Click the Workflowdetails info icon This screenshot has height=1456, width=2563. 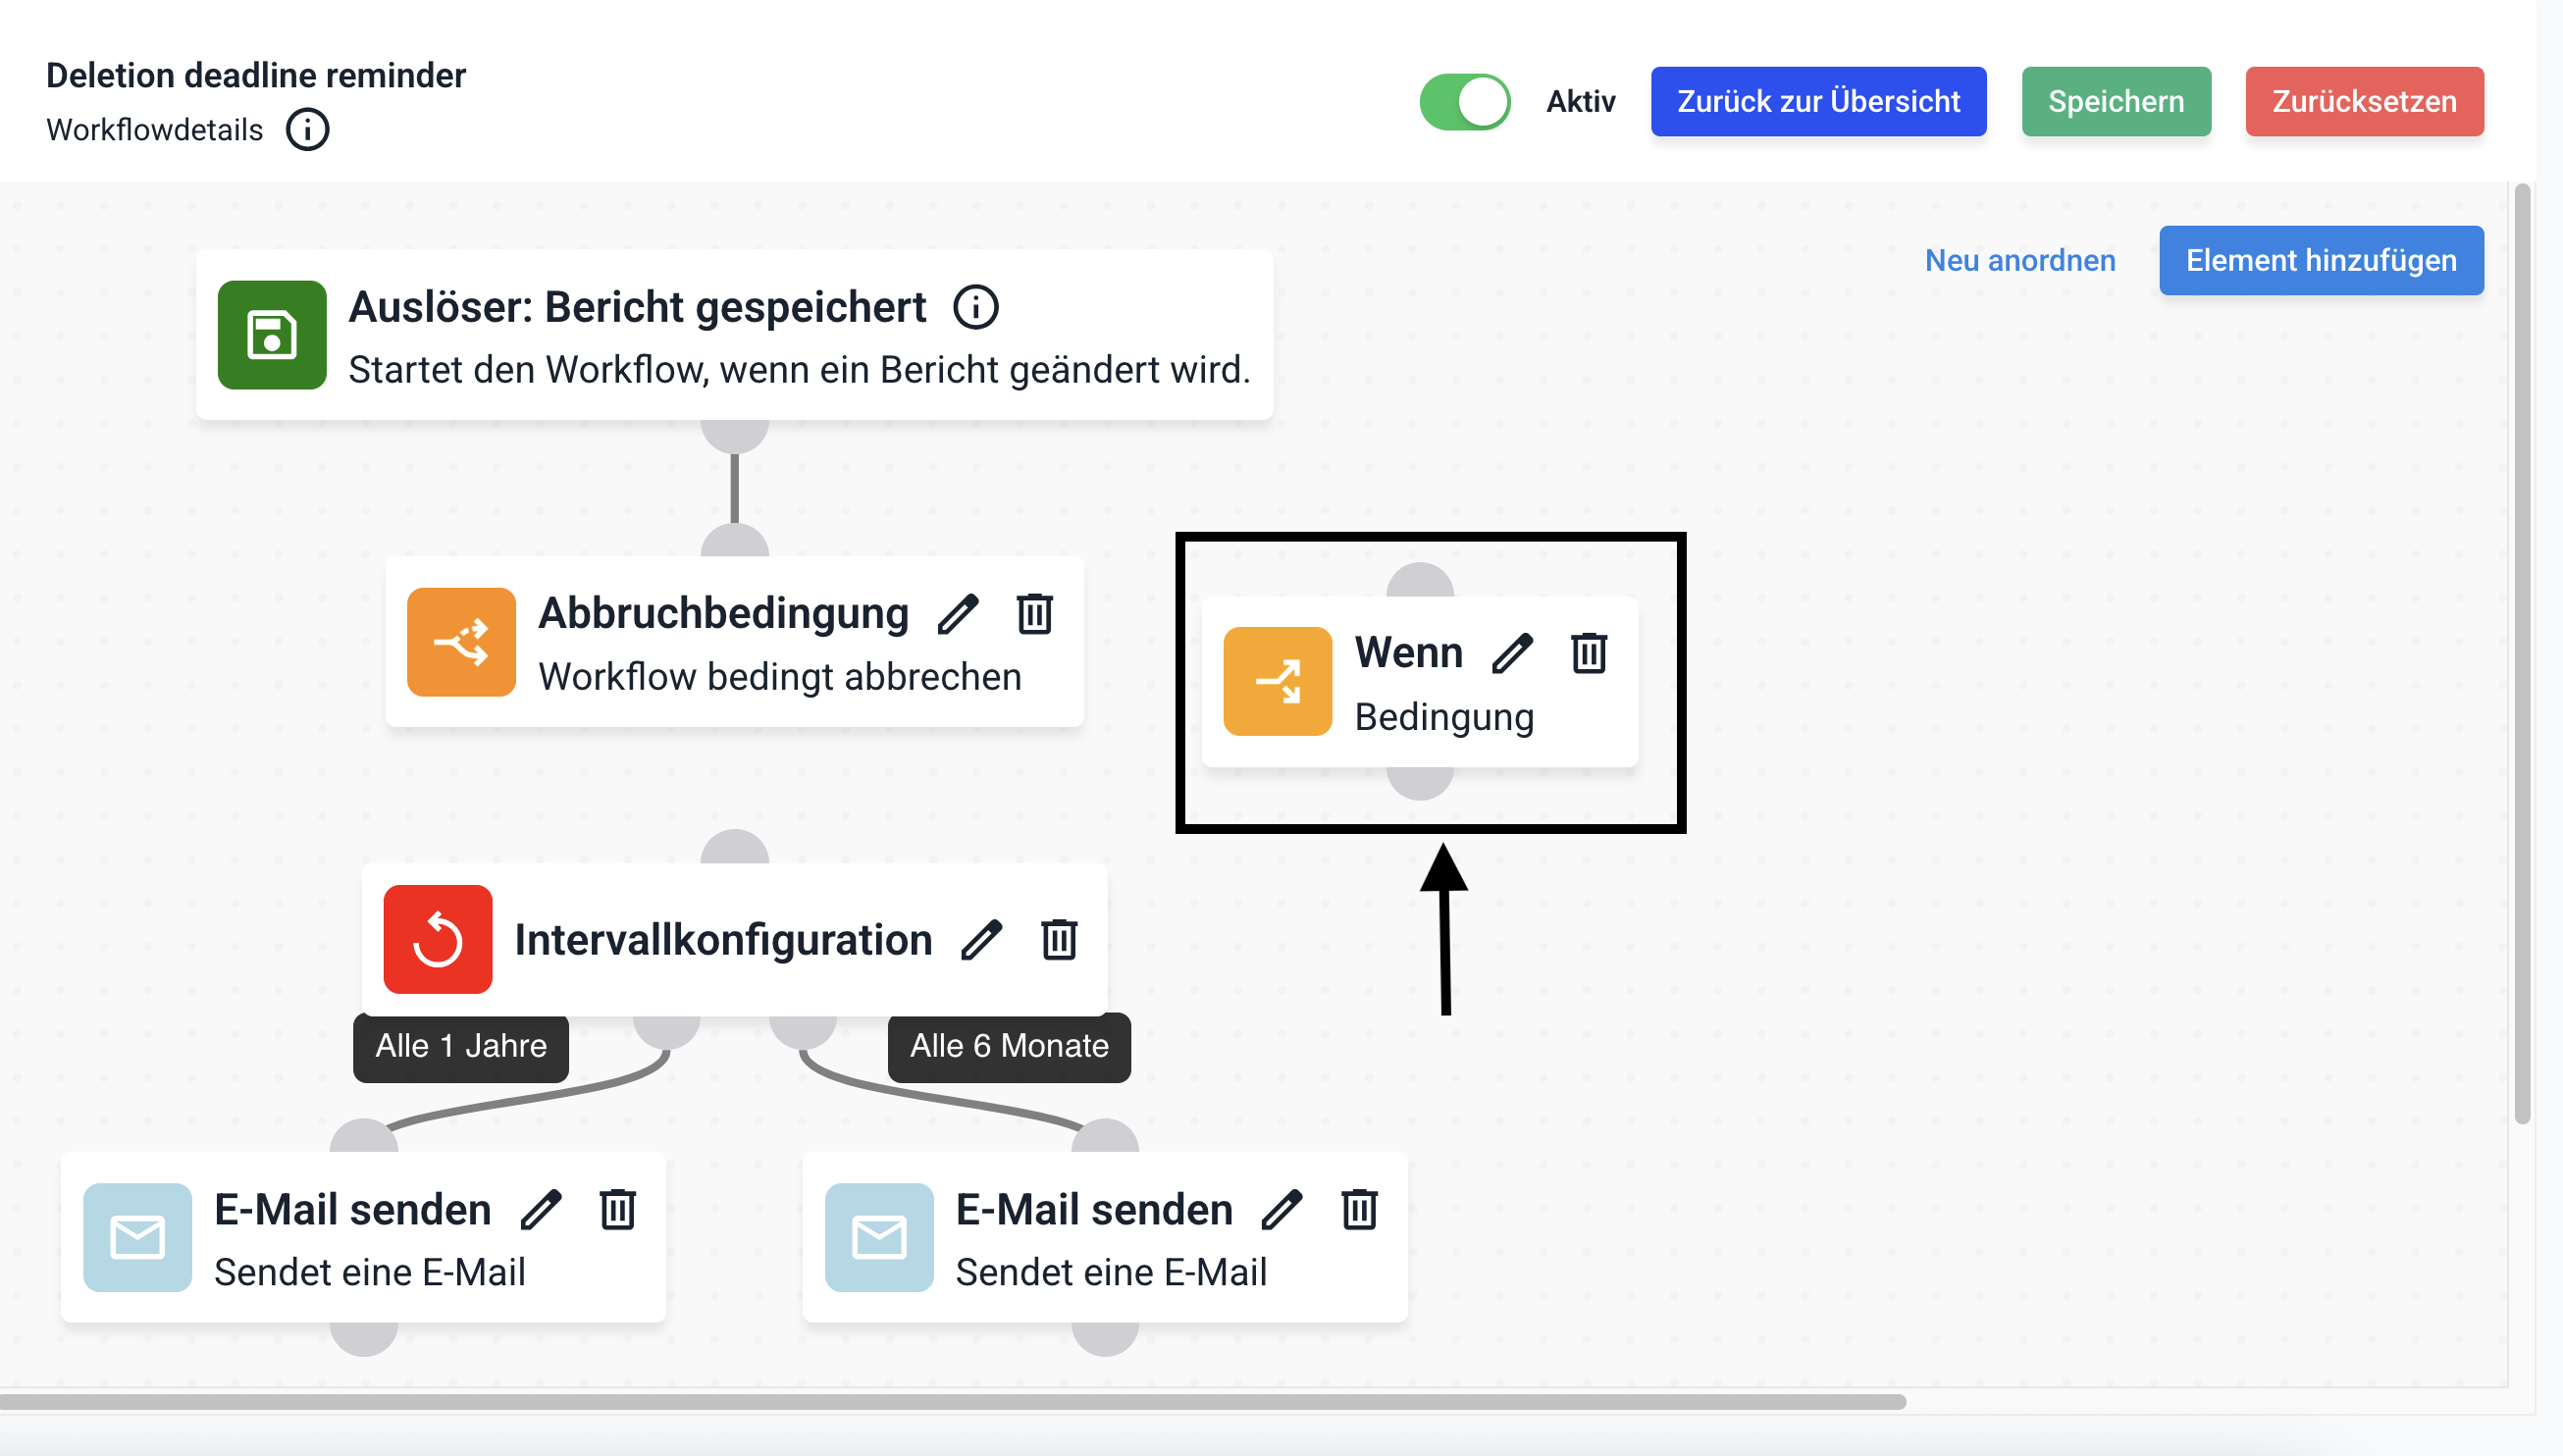(307, 130)
